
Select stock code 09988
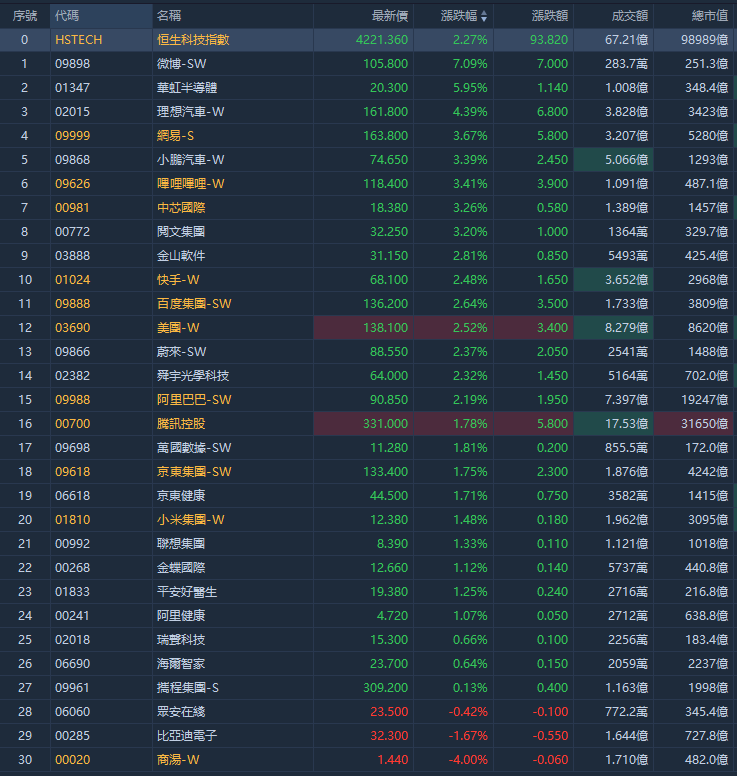pyautogui.click(x=72, y=400)
